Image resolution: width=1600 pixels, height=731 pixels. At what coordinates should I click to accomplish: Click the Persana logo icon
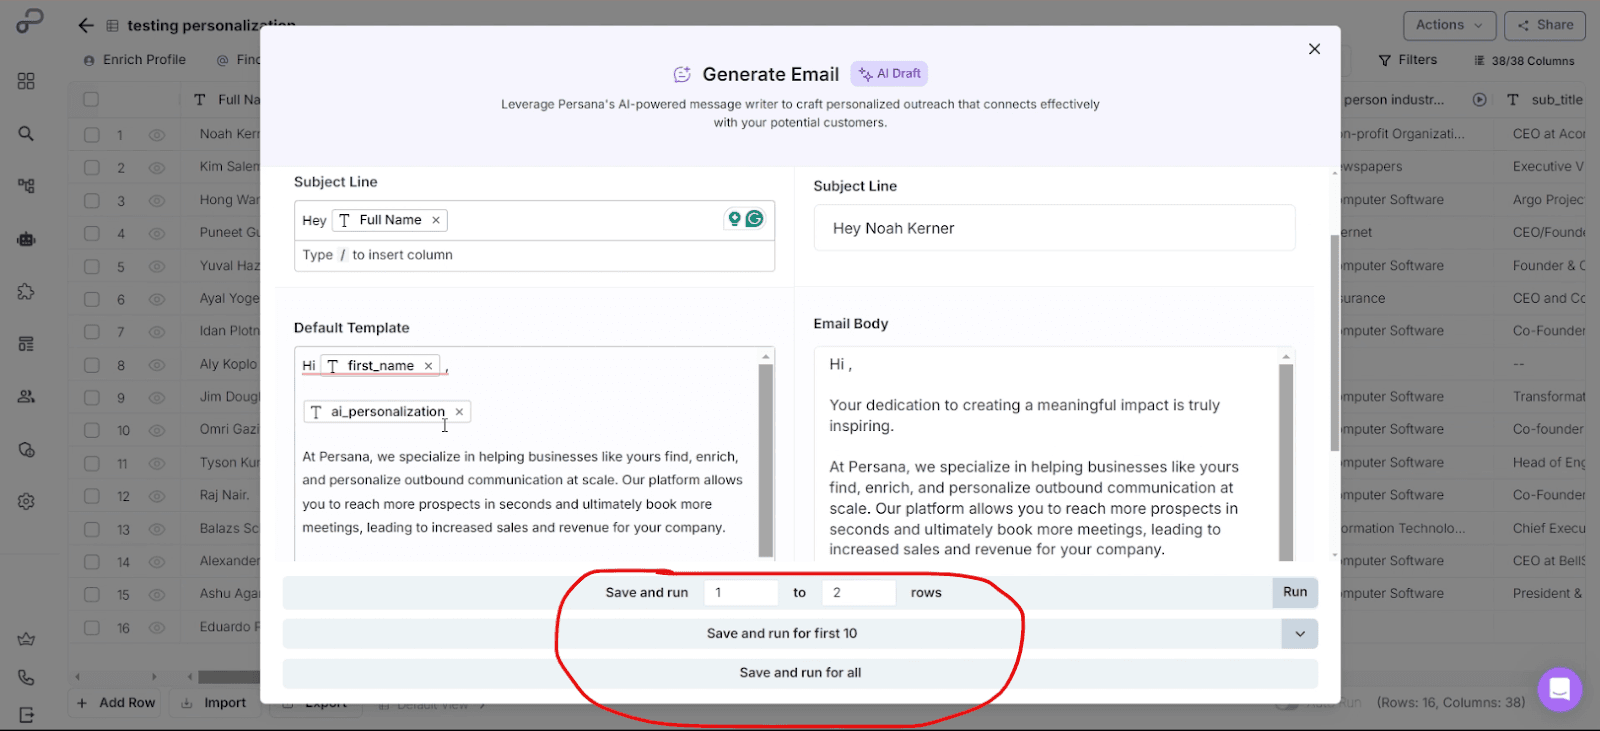[x=29, y=22]
